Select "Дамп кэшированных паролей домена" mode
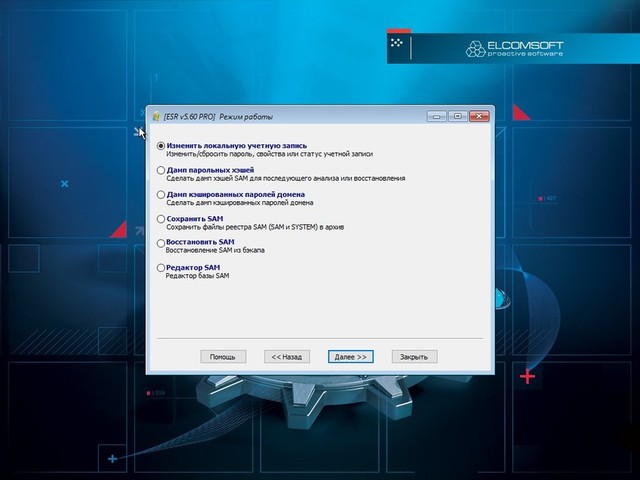This screenshot has height=480, width=640. coord(161,194)
